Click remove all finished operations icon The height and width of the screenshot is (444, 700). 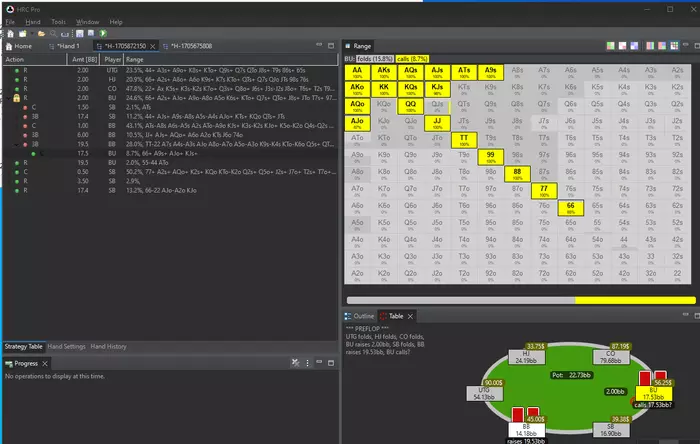tap(296, 363)
